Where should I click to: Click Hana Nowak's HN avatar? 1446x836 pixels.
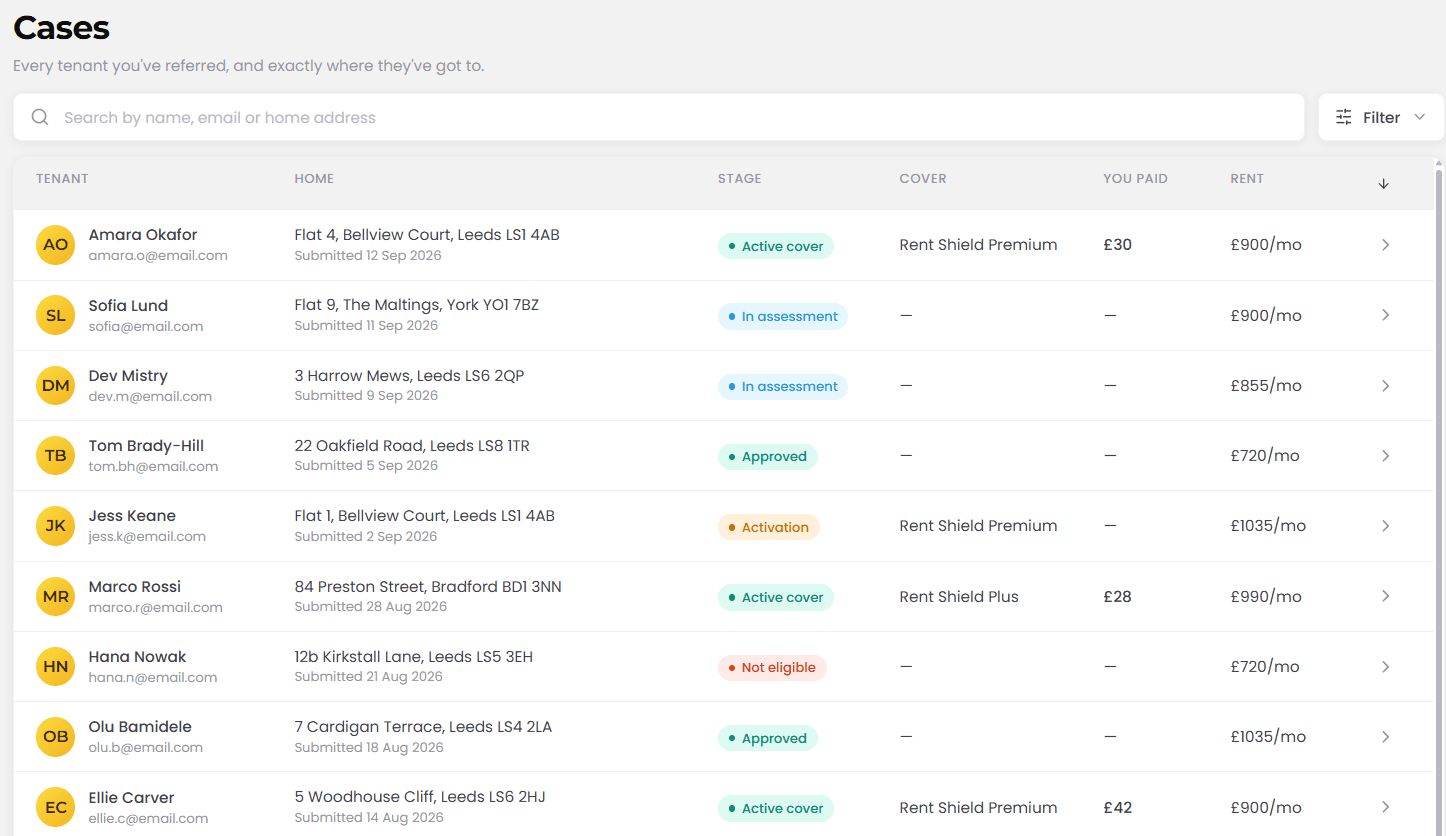tap(56, 667)
